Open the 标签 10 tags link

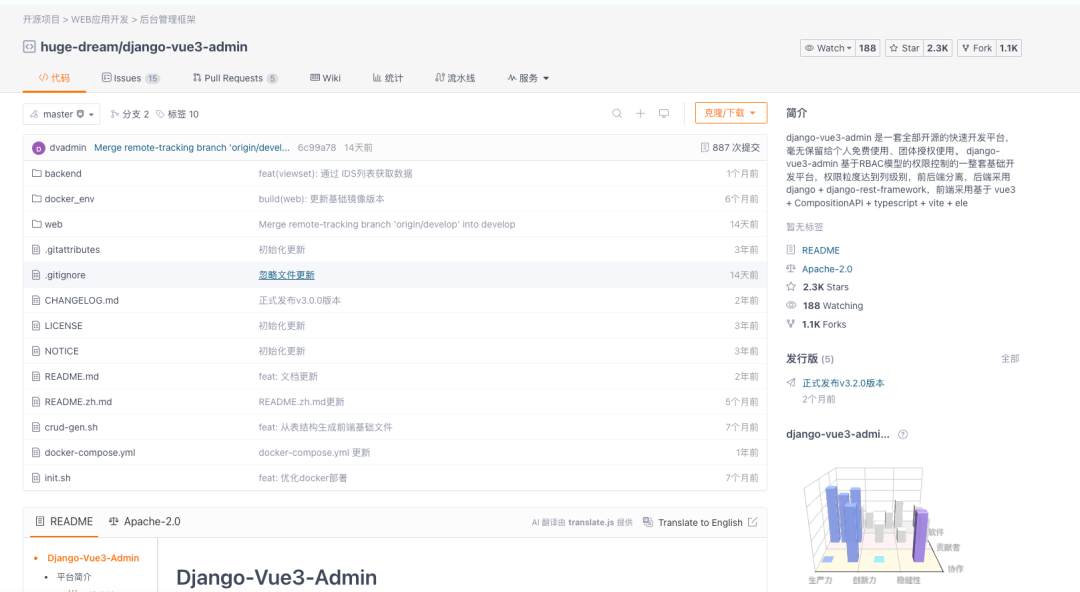pyautogui.click(x=177, y=114)
